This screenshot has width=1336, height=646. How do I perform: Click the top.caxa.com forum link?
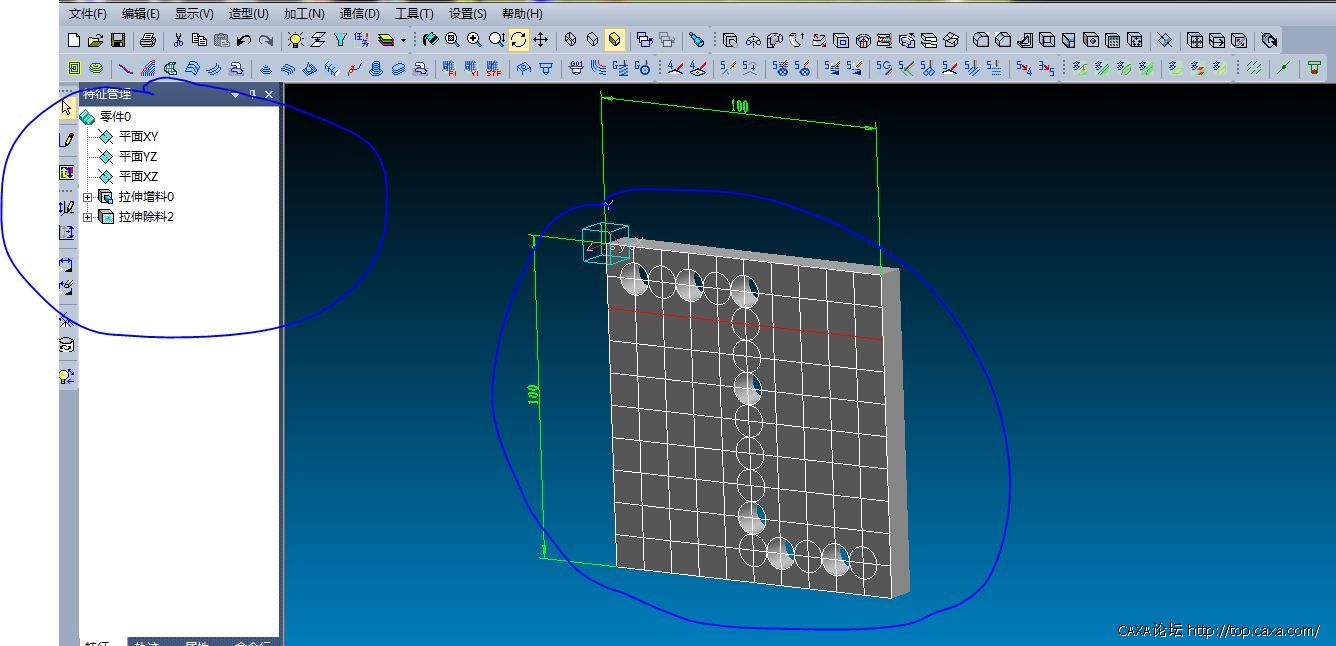[x=1253, y=631]
